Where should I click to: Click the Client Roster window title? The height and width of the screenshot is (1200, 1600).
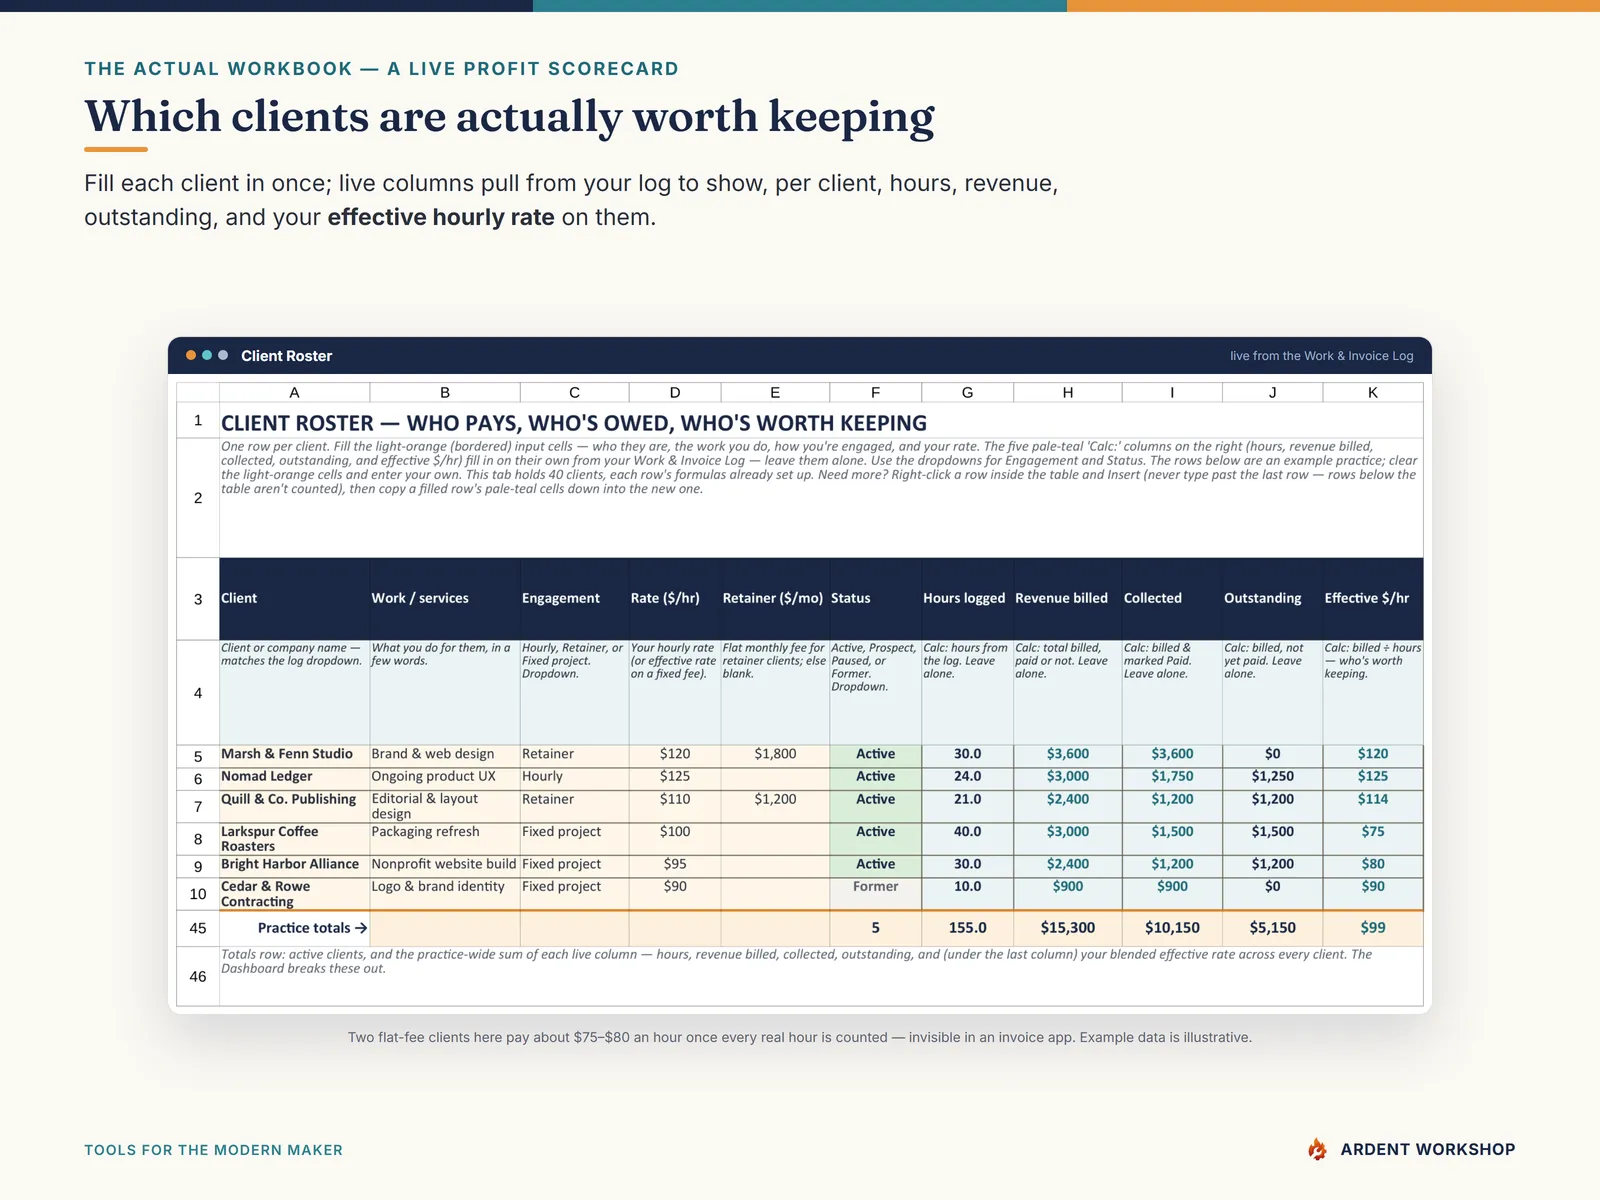pos(286,356)
